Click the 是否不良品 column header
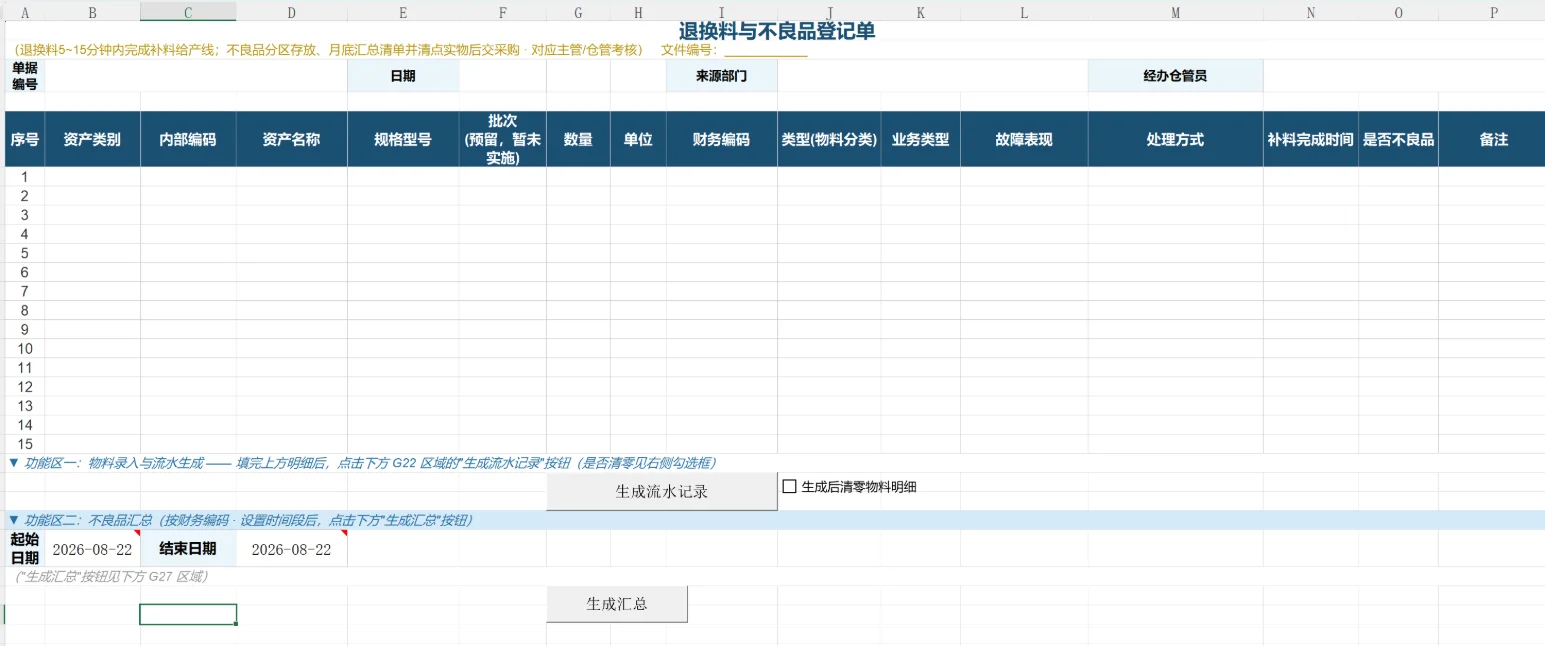 [1398, 139]
